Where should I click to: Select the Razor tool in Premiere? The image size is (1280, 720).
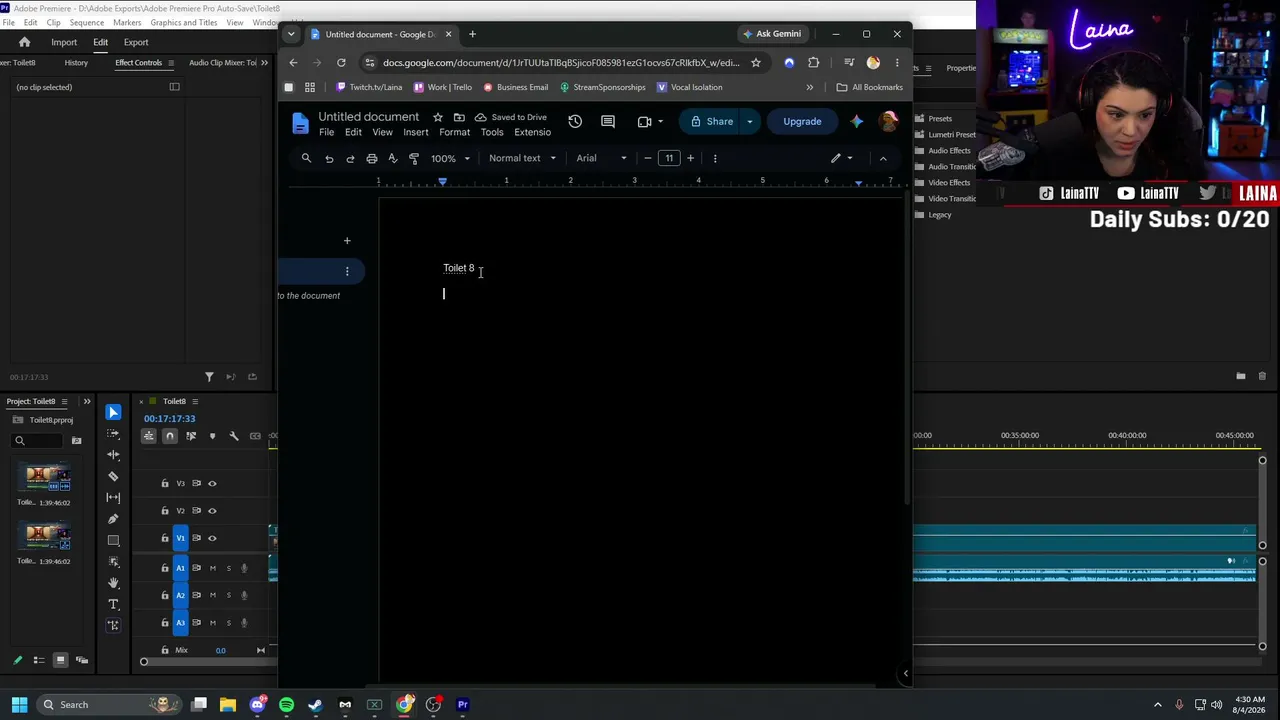(x=113, y=476)
